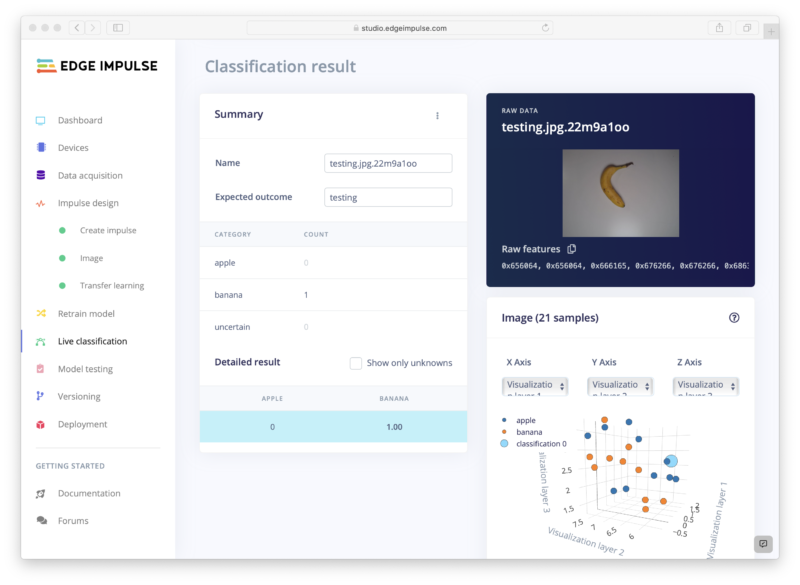Screen dimensions: 800x585
Task: Open help for Image samples chart
Action: [734, 318]
